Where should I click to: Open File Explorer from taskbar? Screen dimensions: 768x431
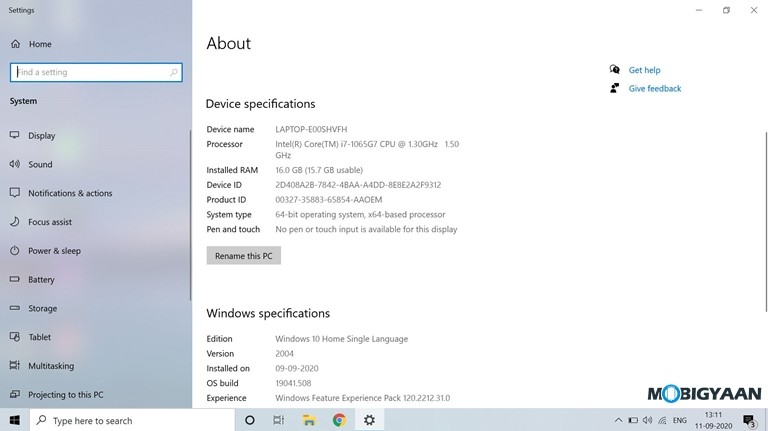309,420
